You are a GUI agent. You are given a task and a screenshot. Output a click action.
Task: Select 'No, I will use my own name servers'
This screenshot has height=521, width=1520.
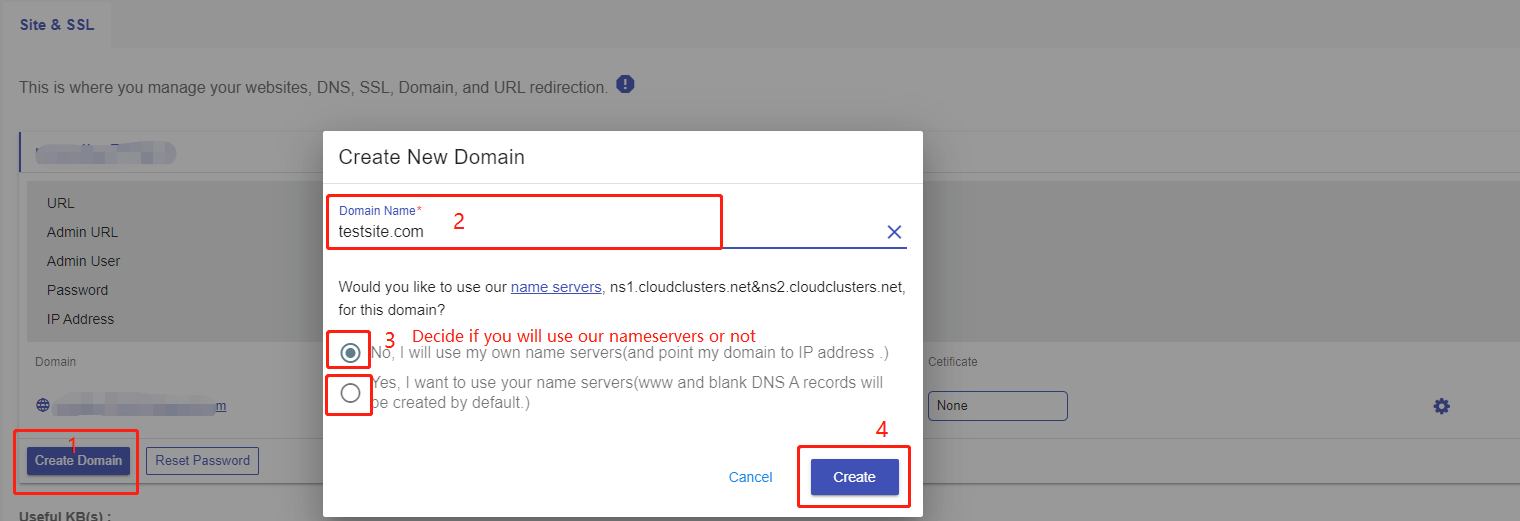[350, 353]
